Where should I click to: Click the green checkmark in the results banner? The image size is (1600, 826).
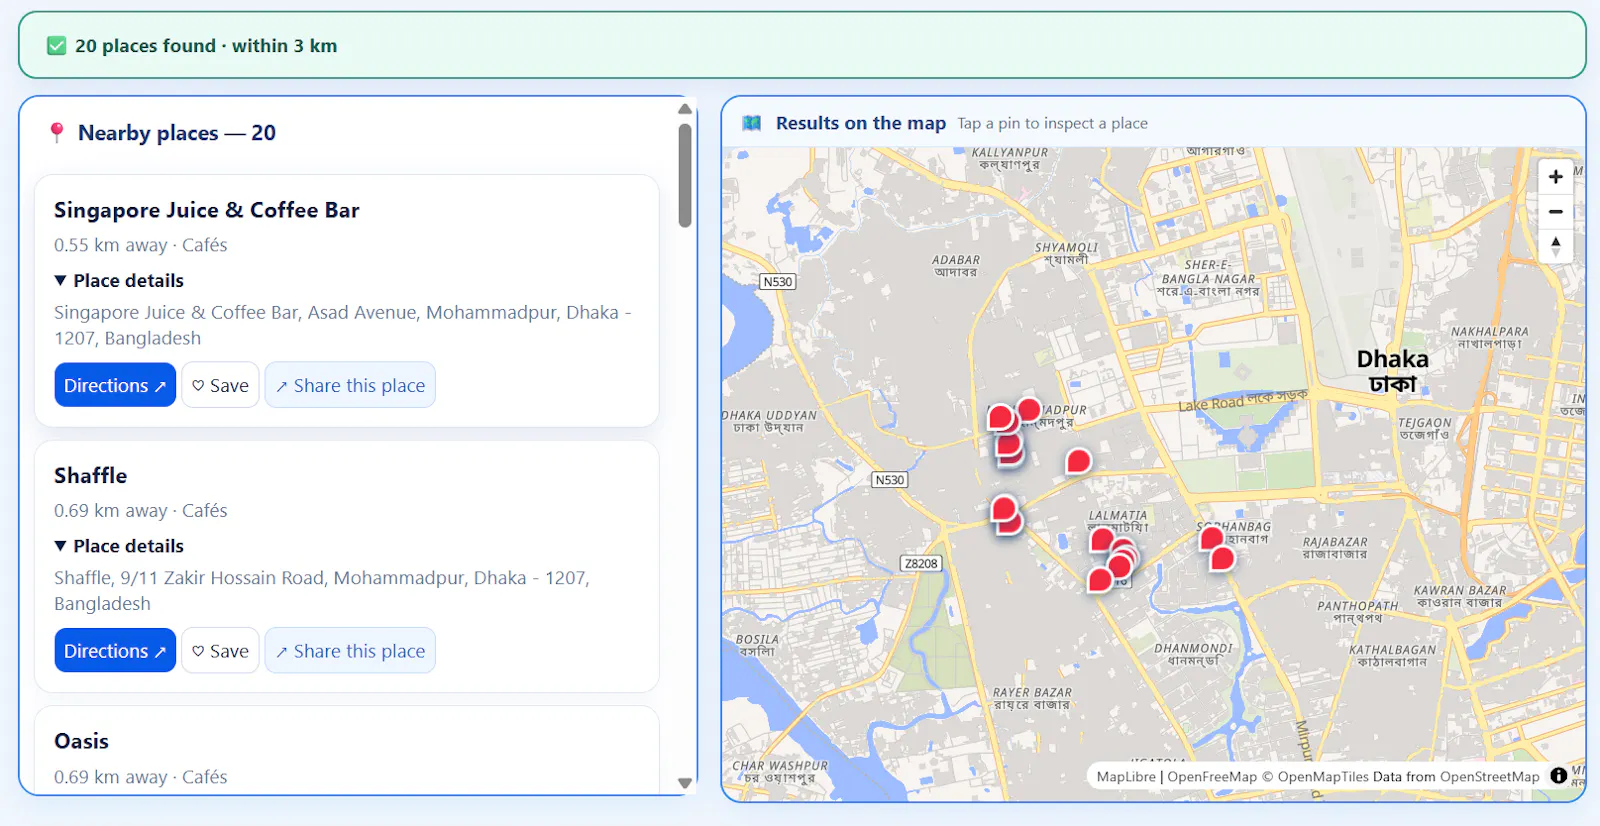pyautogui.click(x=57, y=46)
